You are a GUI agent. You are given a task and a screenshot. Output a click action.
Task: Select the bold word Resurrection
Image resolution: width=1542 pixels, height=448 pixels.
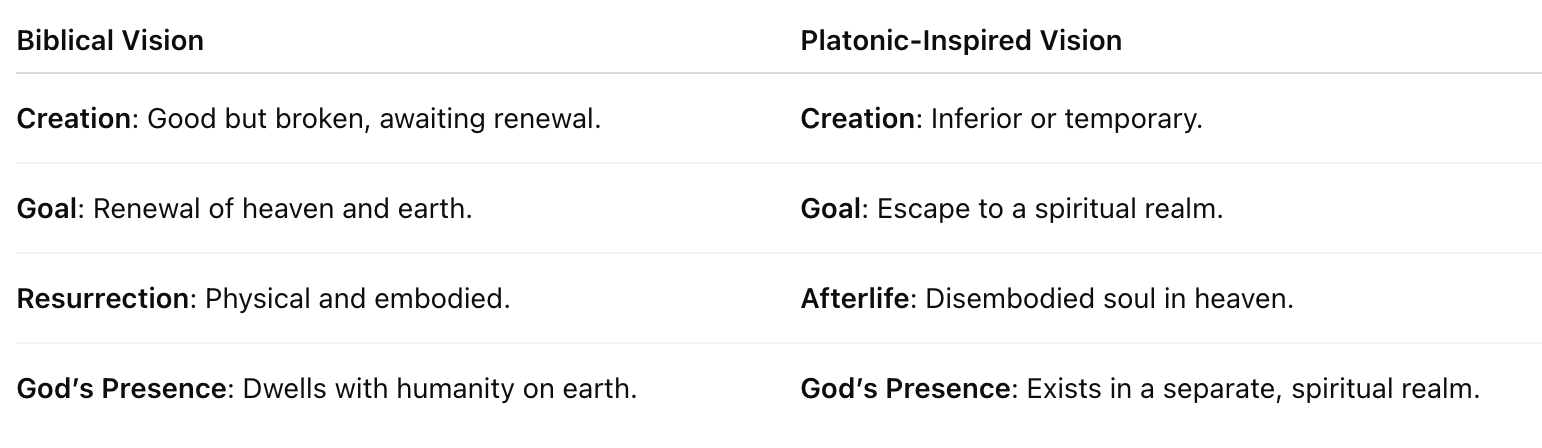[103, 299]
